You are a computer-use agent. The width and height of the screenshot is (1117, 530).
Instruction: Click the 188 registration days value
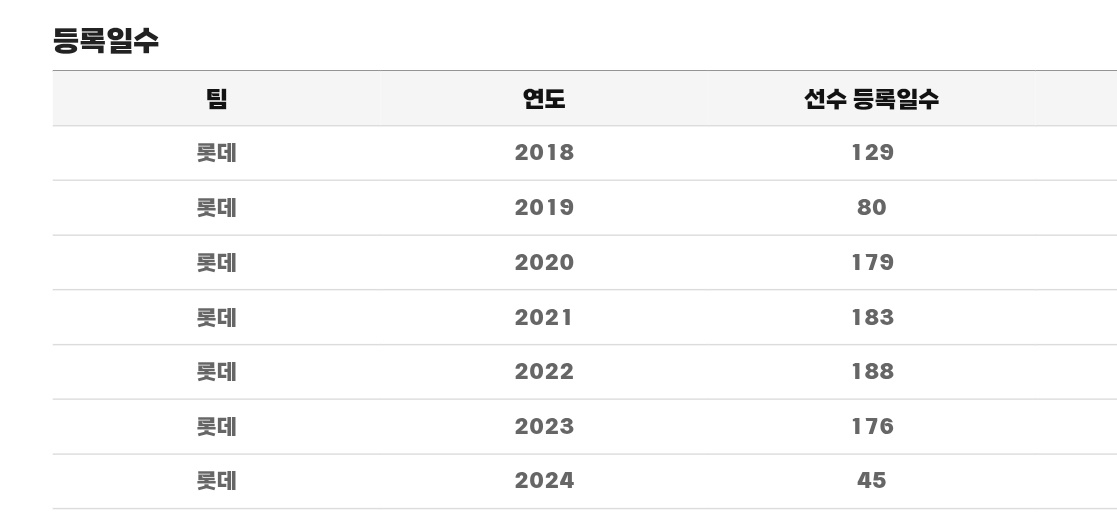click(x=871, y=372)
